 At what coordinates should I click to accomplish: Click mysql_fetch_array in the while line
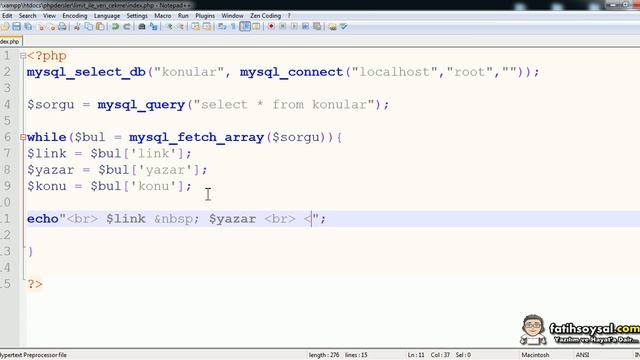coord(196,137)
